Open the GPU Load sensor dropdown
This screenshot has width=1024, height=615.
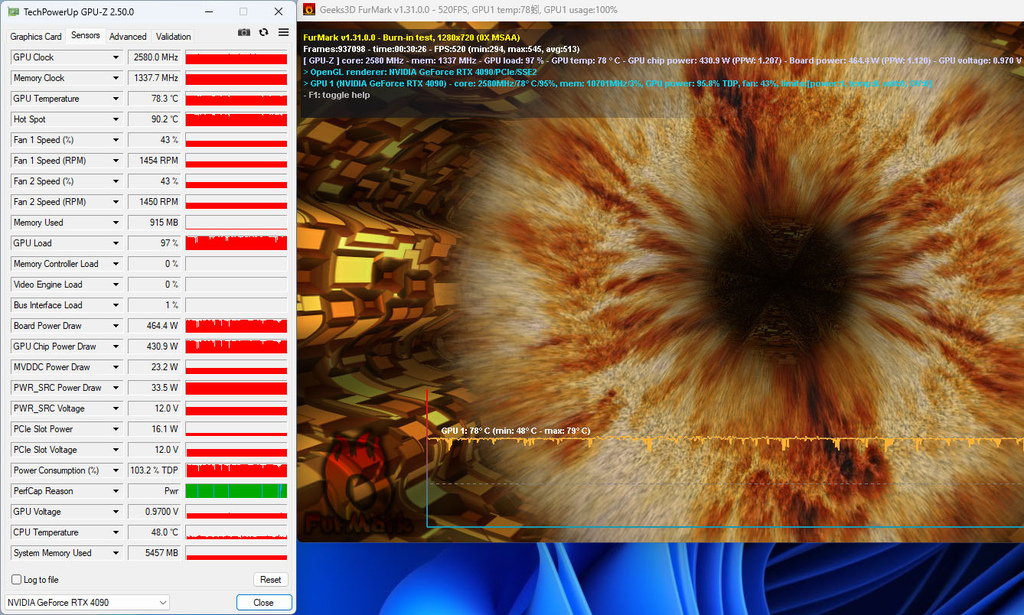[x=116, y=244]
